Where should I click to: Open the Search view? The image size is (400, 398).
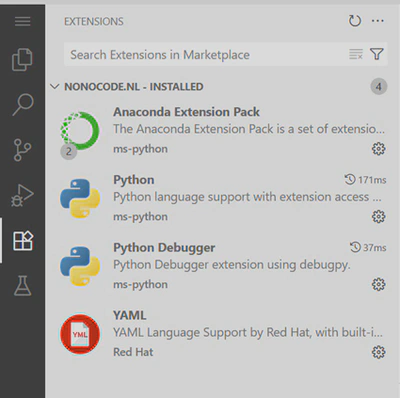[23, 104]
